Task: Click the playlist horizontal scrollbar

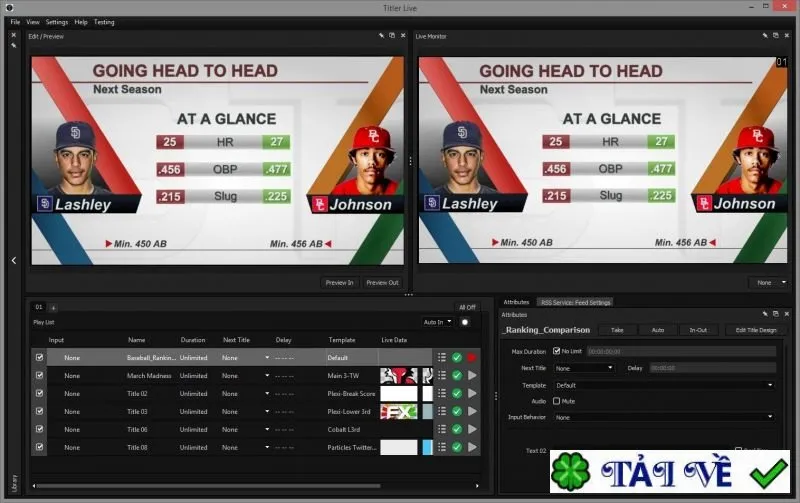Action: coord(208,486)
